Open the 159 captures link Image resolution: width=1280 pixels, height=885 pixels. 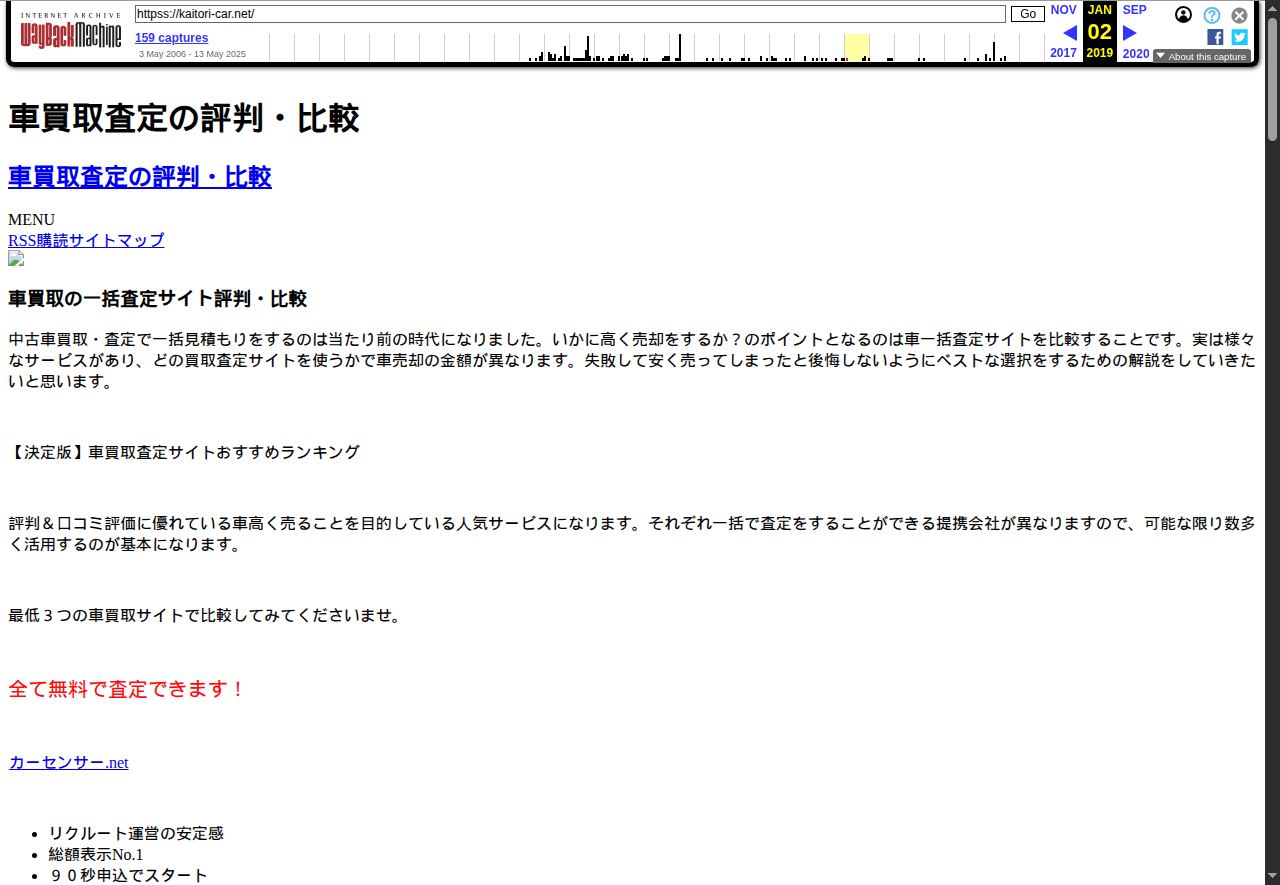pos(172,38)
